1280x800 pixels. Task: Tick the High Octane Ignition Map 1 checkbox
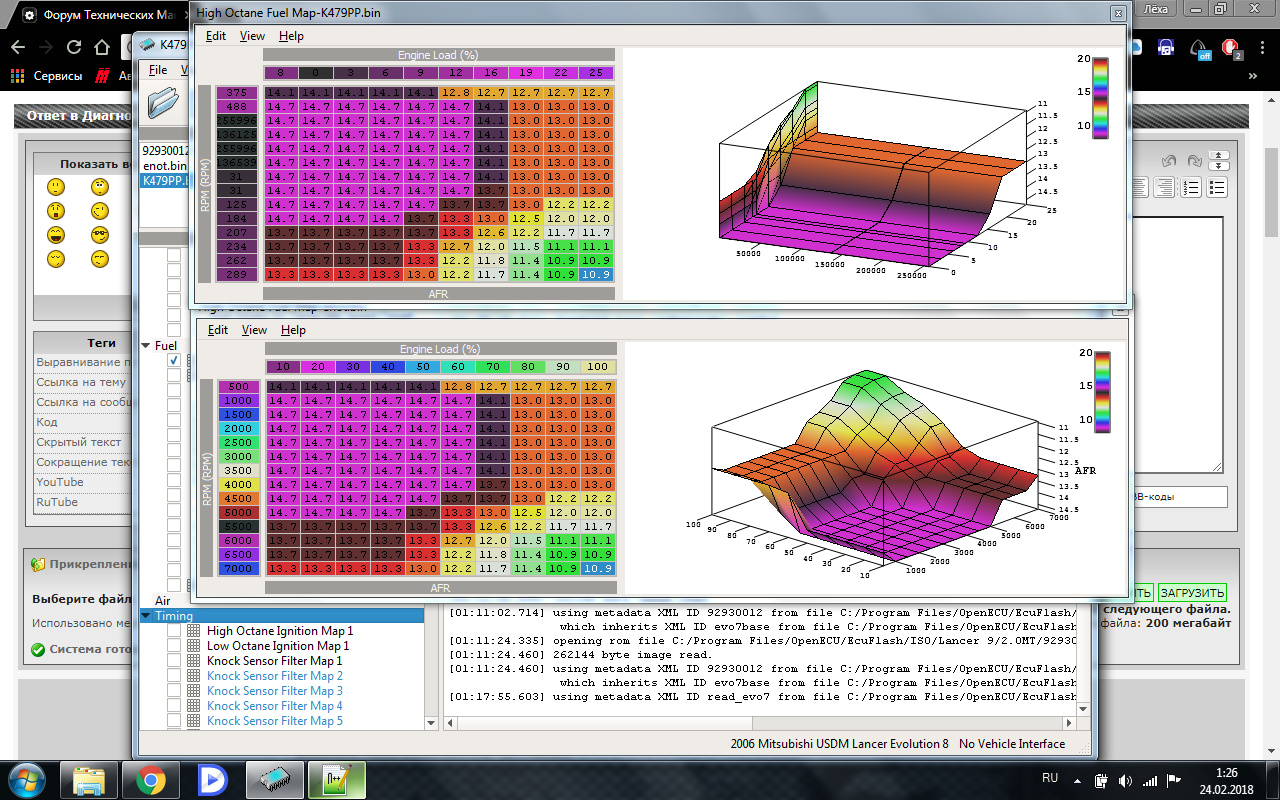(x=174, y=631)
